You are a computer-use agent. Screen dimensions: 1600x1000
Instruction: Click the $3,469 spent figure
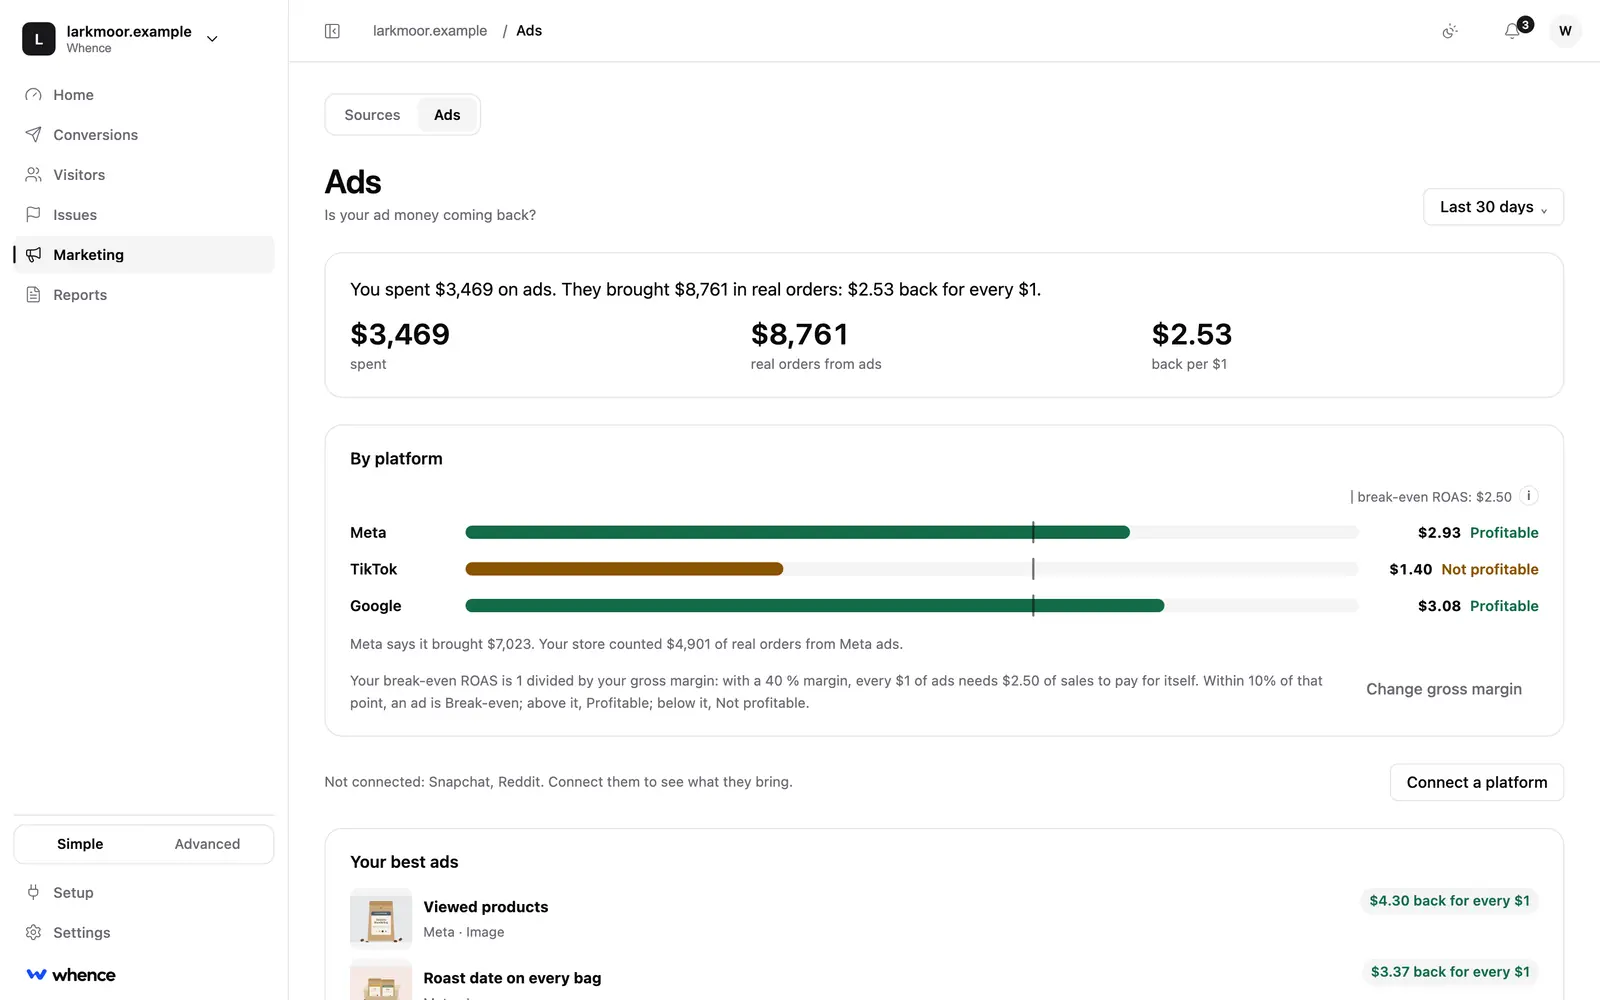(x=400, y=334)
